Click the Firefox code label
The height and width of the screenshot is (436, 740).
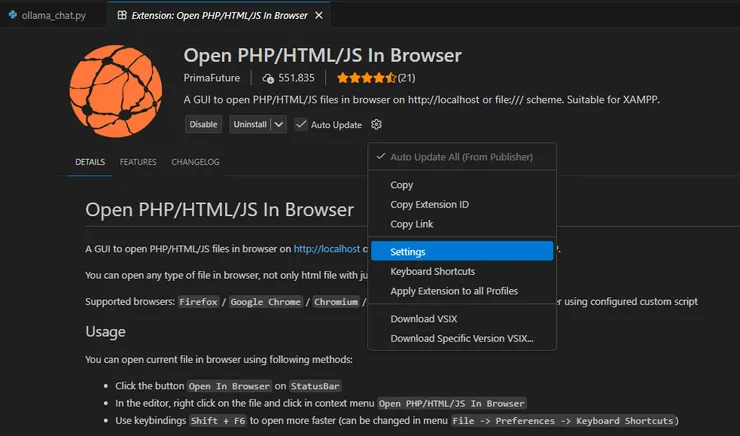tap(198, 302)
